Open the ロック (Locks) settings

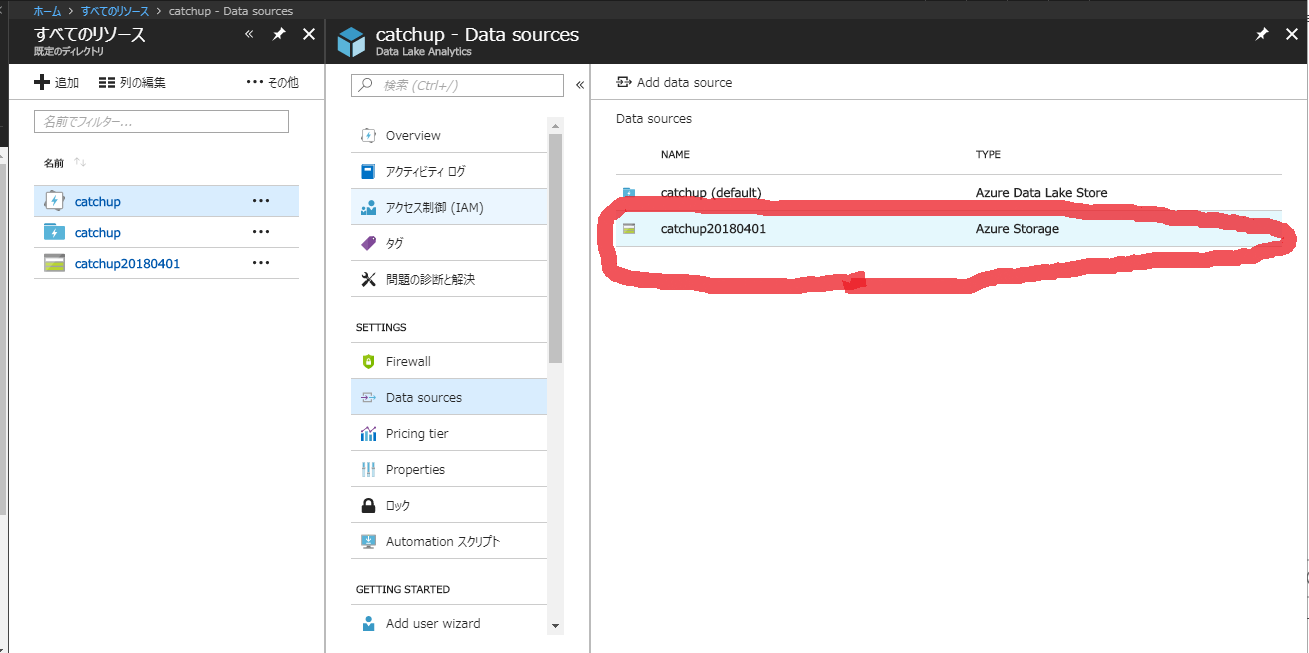(400, 504)
